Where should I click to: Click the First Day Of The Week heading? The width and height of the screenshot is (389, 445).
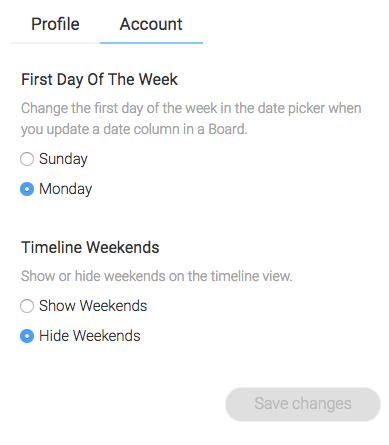click(99, 80)
